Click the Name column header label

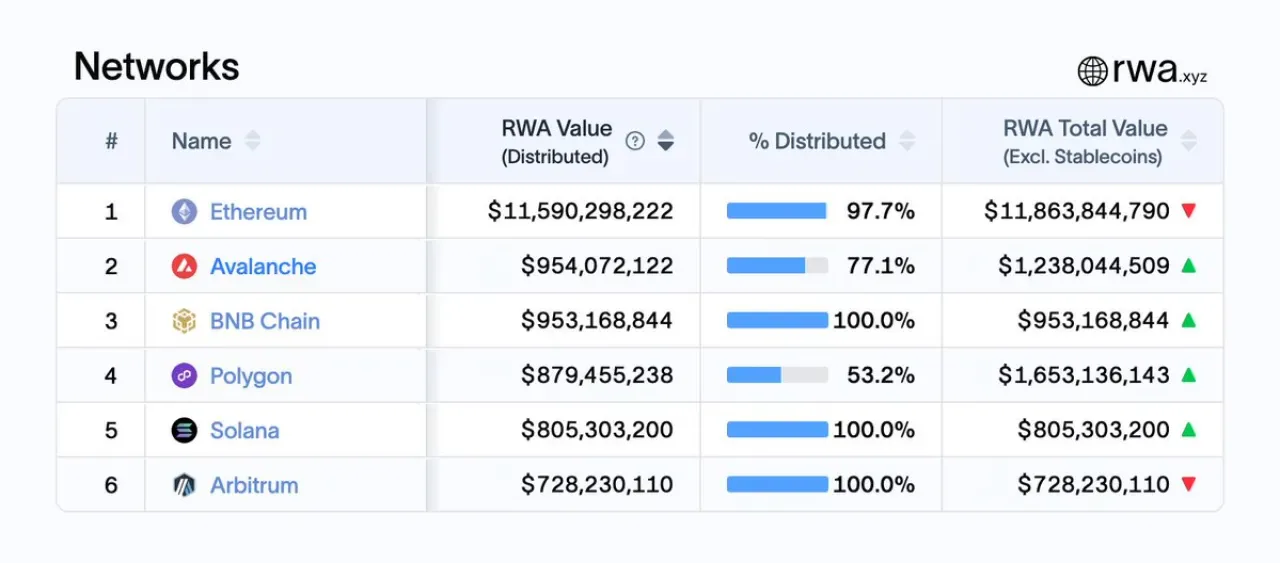click(201, 141)
